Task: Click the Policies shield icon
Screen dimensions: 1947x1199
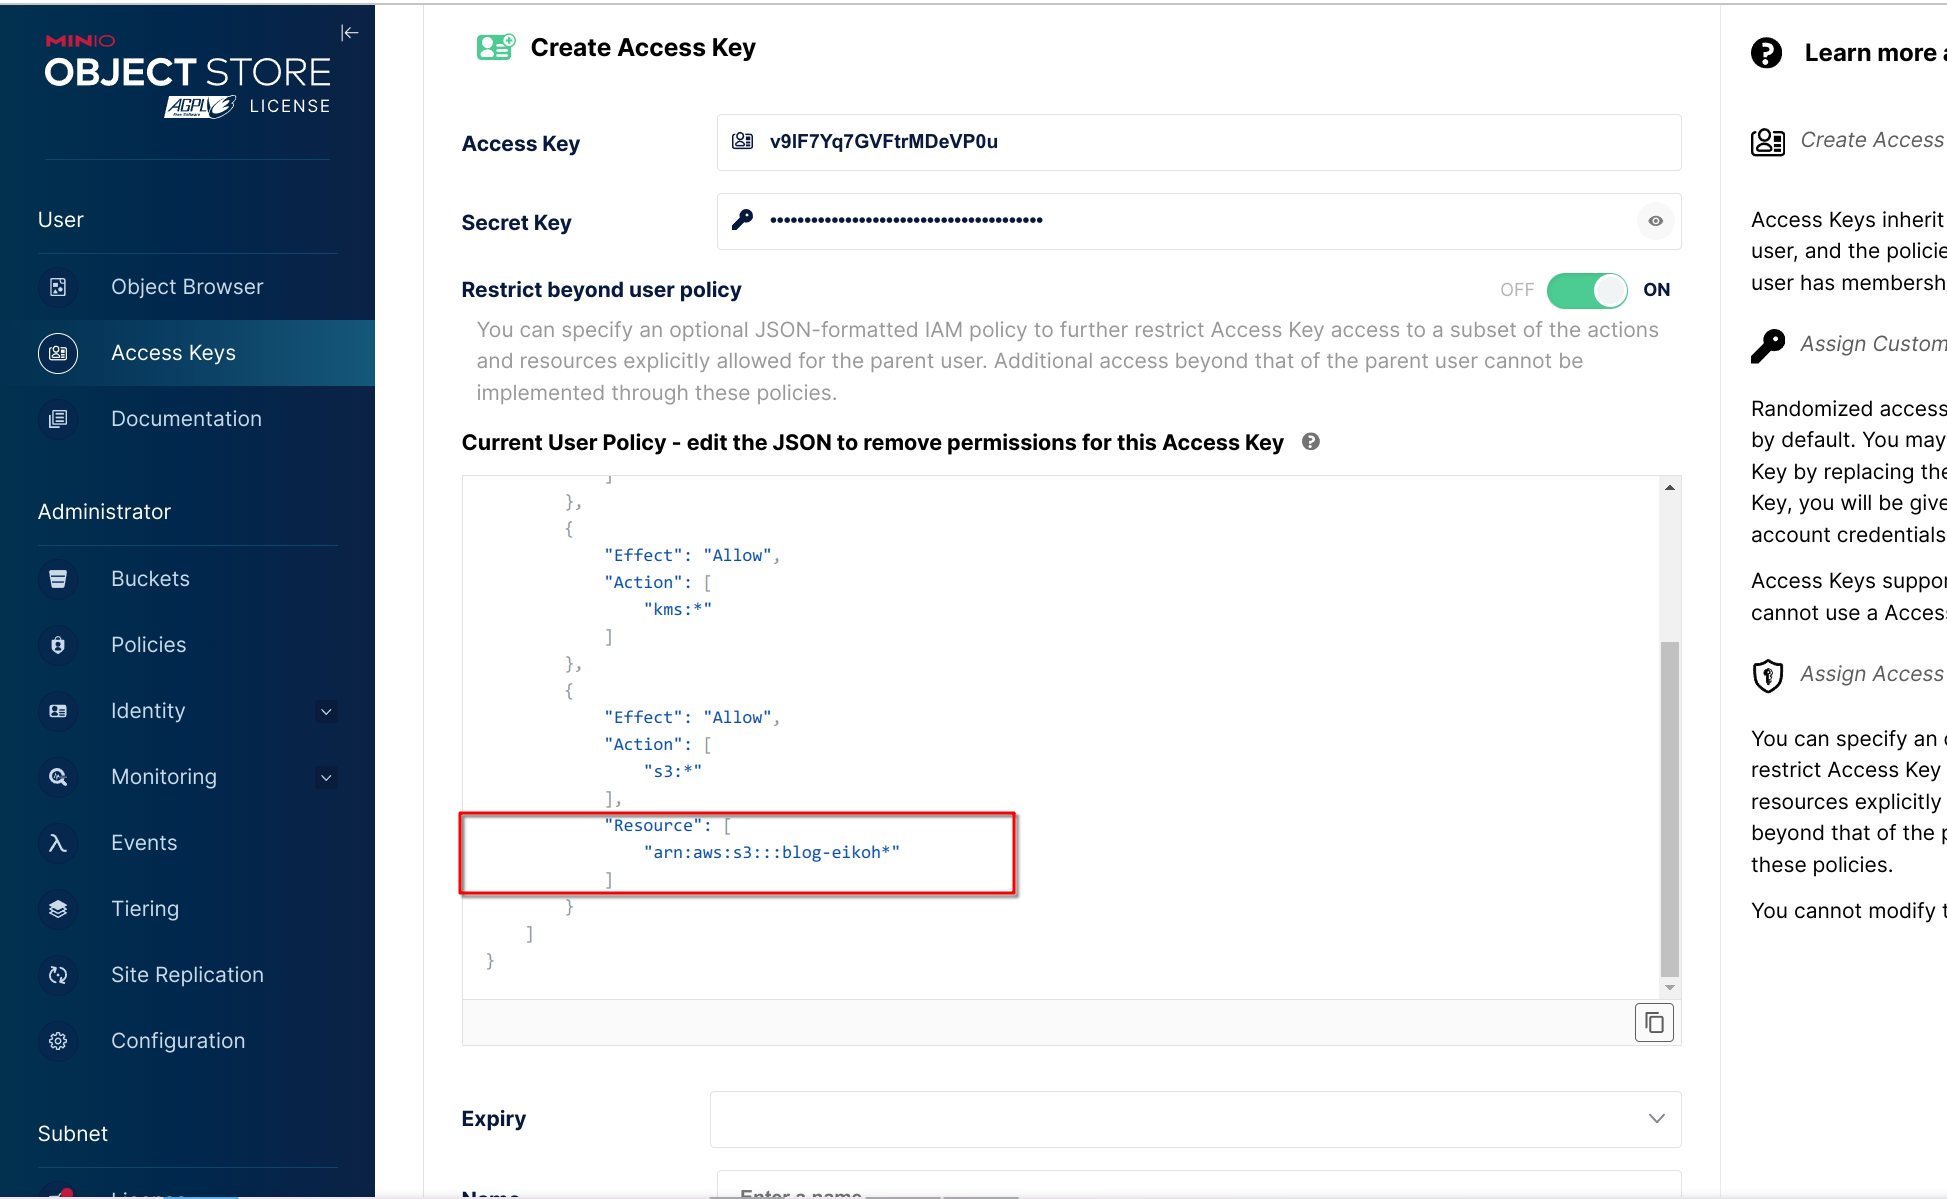Action: [58, 645]
